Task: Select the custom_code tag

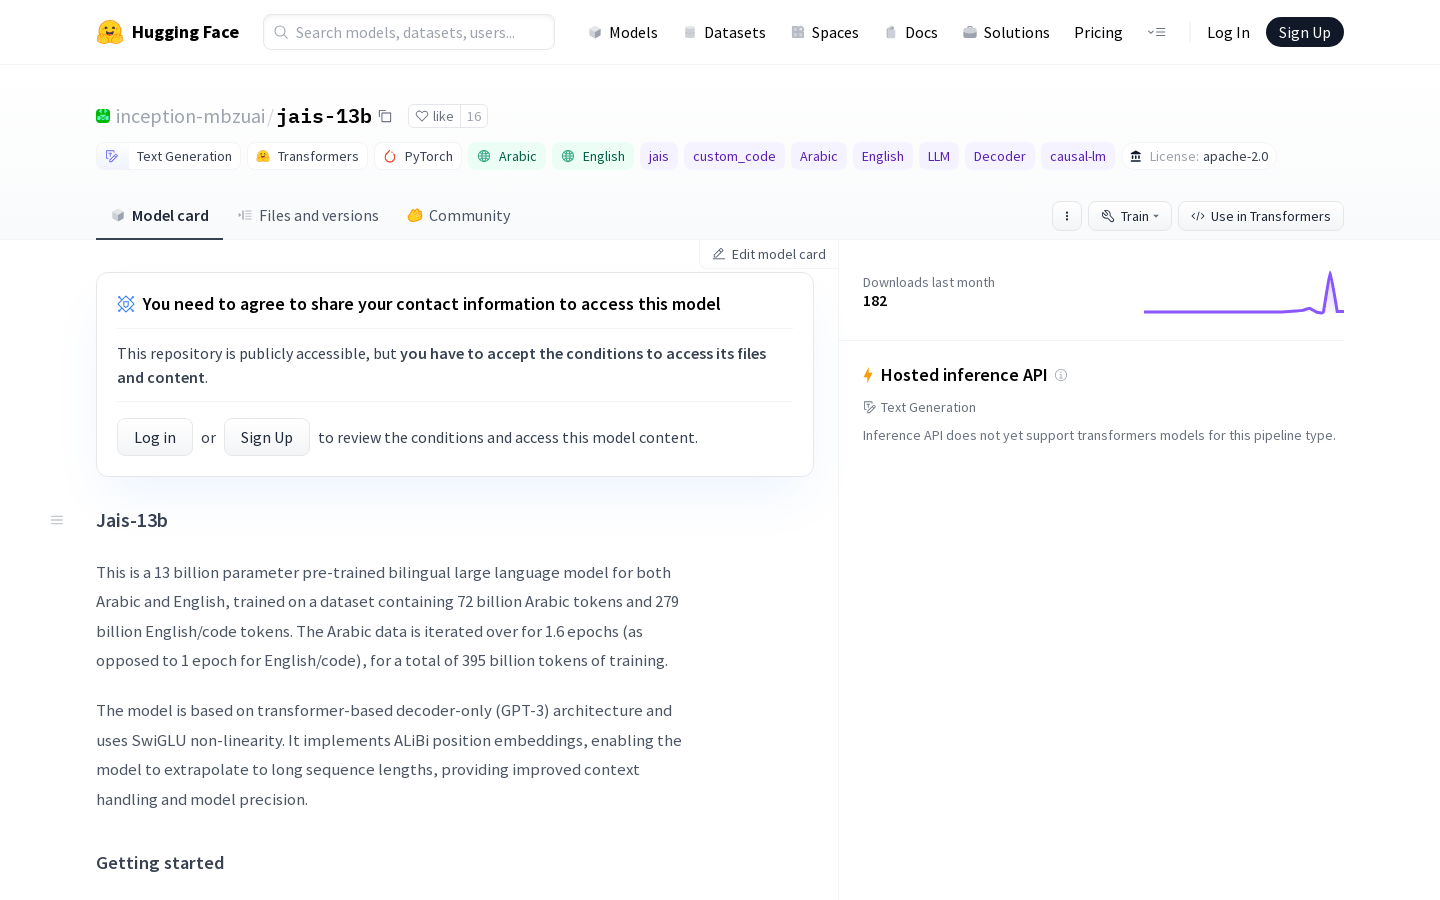Action: tap(734, 156)
